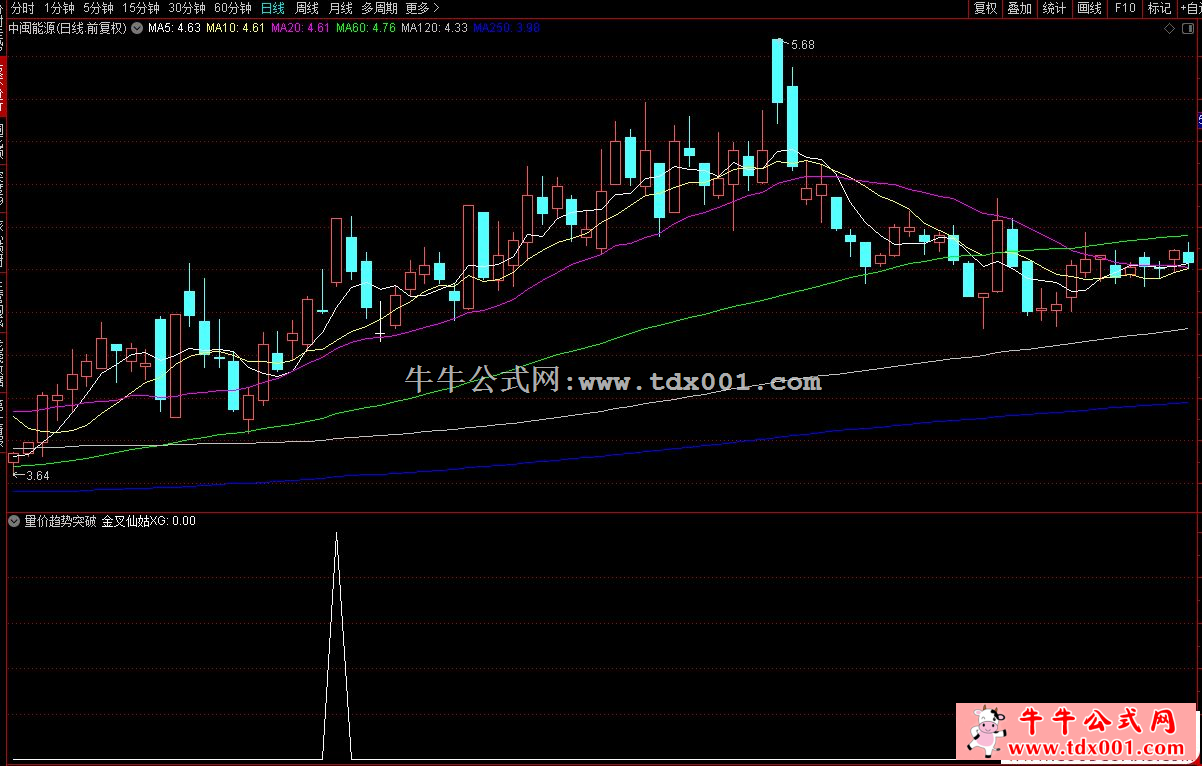Click the 叠加 overlay button
The width and height of the screenshot is (1202, 766).
coord(1019,8)
